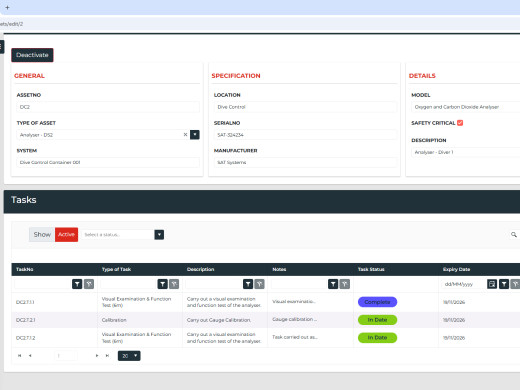The height and width of the screenshot is (390, 520).
Task: Apply filter icon in Expiry Date column
Action: coord(504,284)
